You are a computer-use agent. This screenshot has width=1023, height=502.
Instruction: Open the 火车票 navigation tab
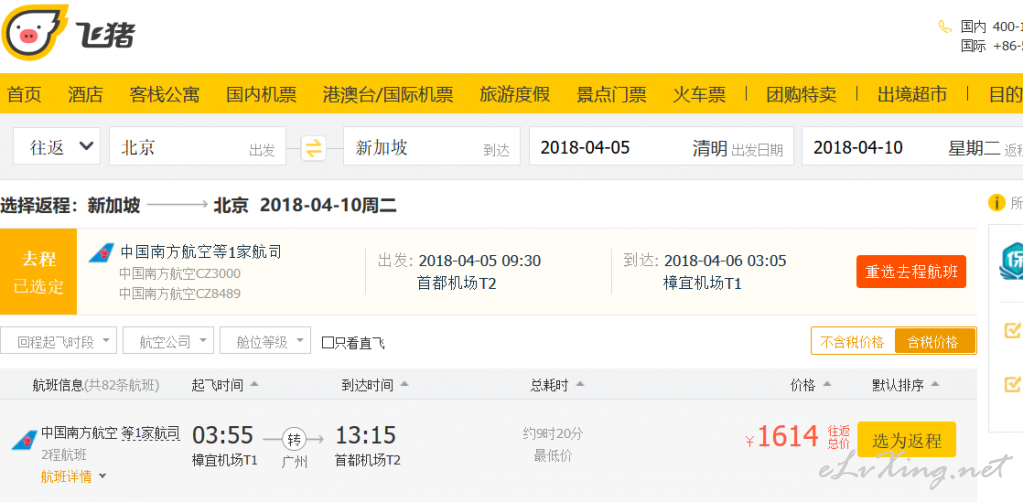coord(699,95)
